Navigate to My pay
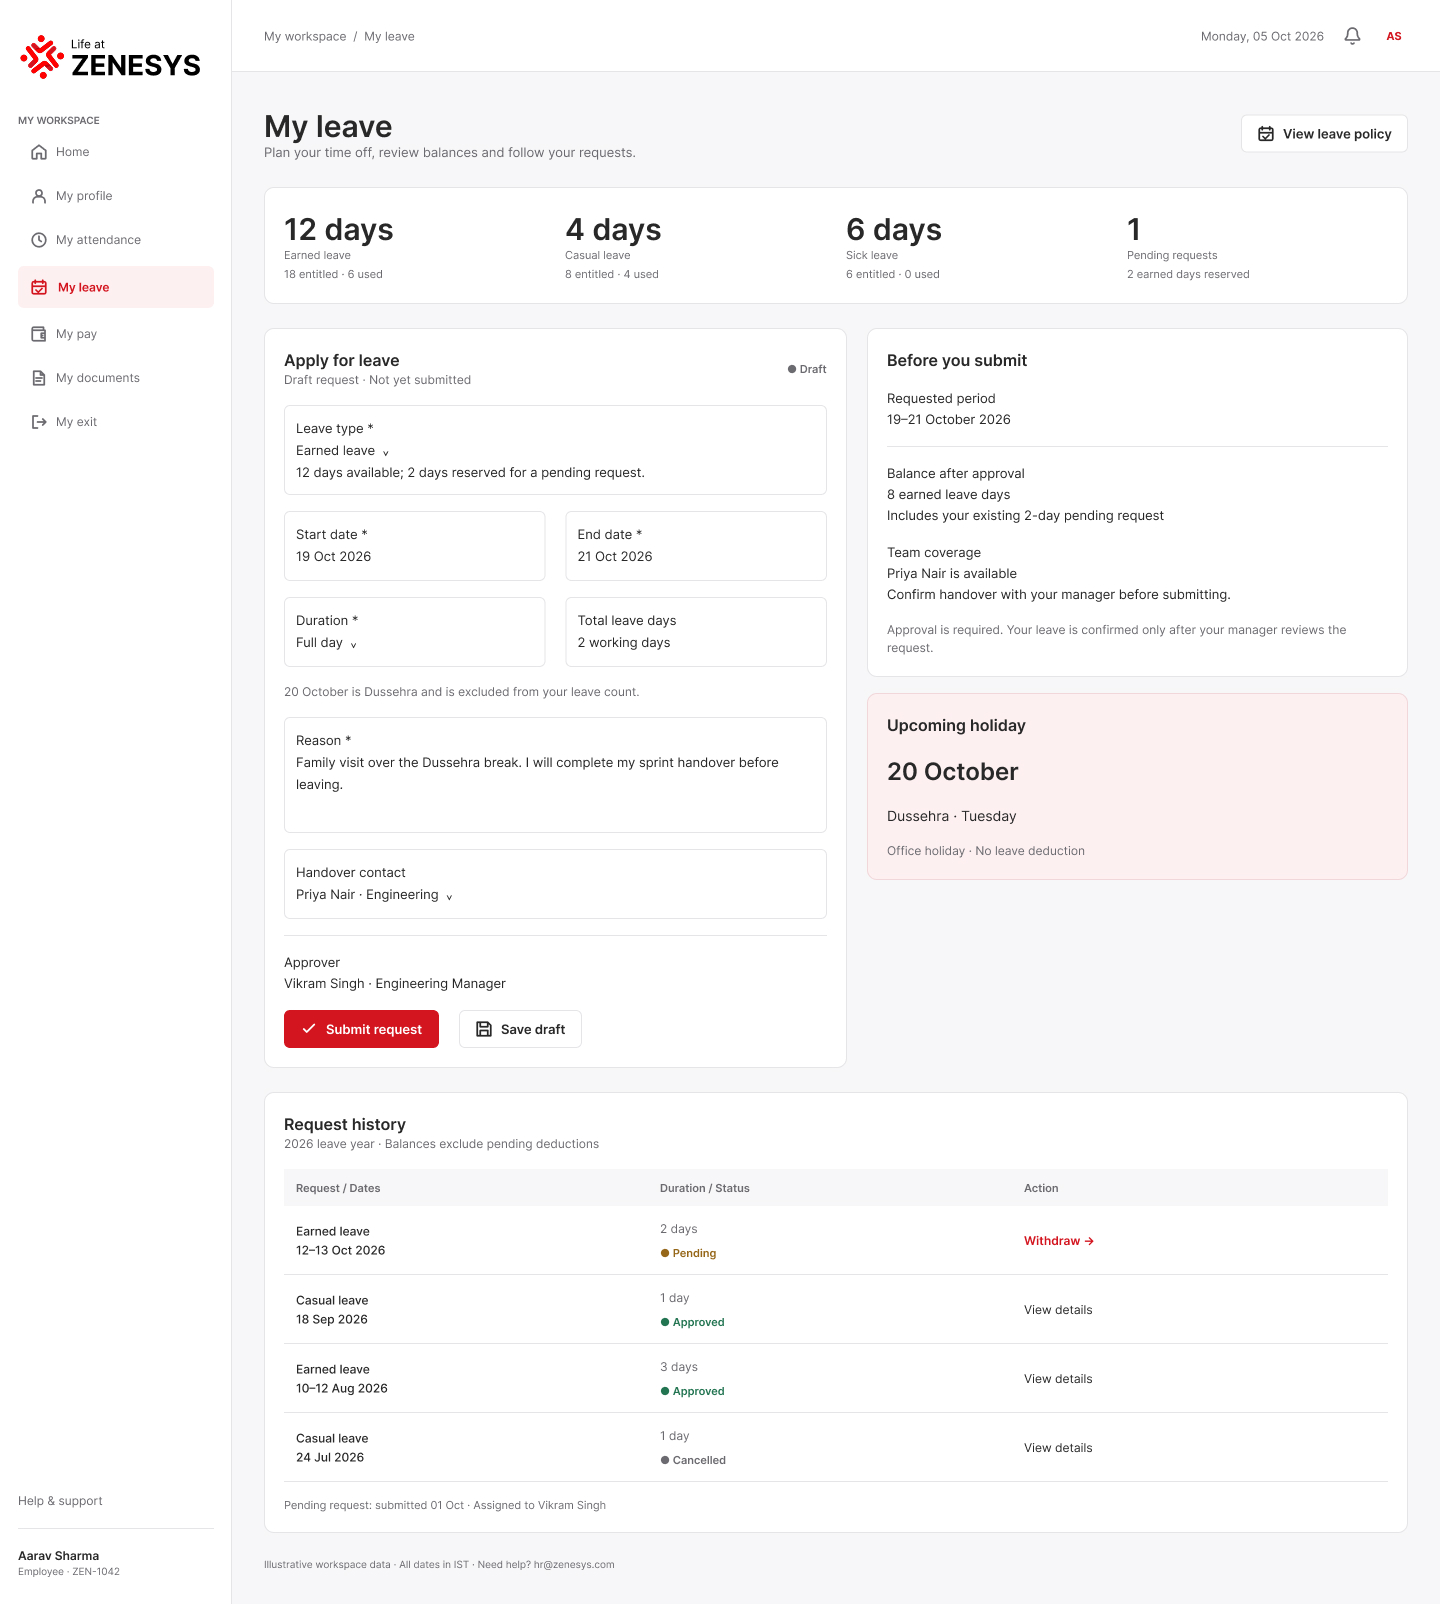This screenshot has width=1440, height=1604. 116,334
